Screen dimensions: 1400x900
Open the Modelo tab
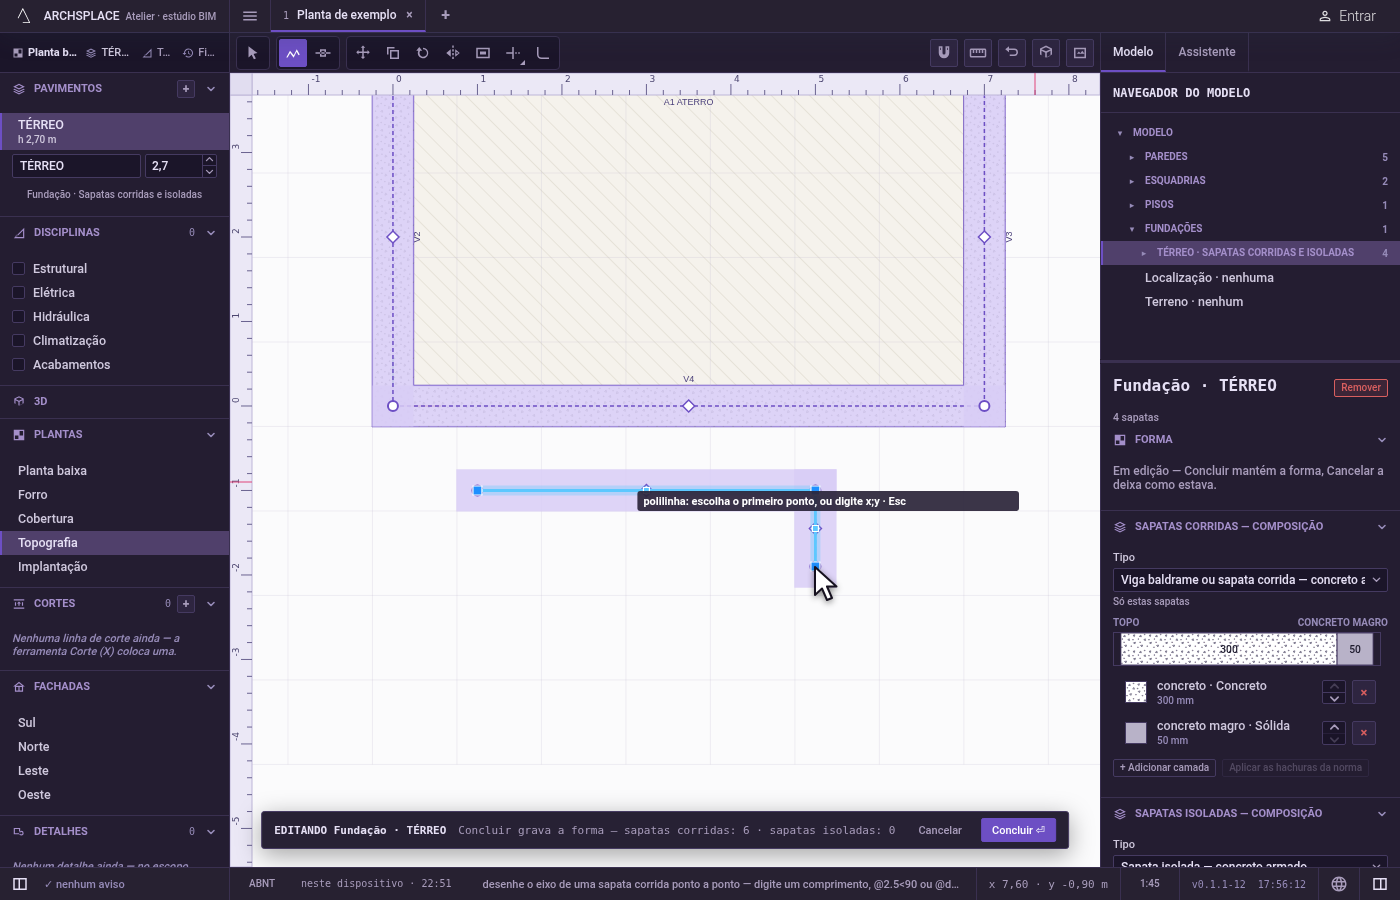[x=1133, y=52]
